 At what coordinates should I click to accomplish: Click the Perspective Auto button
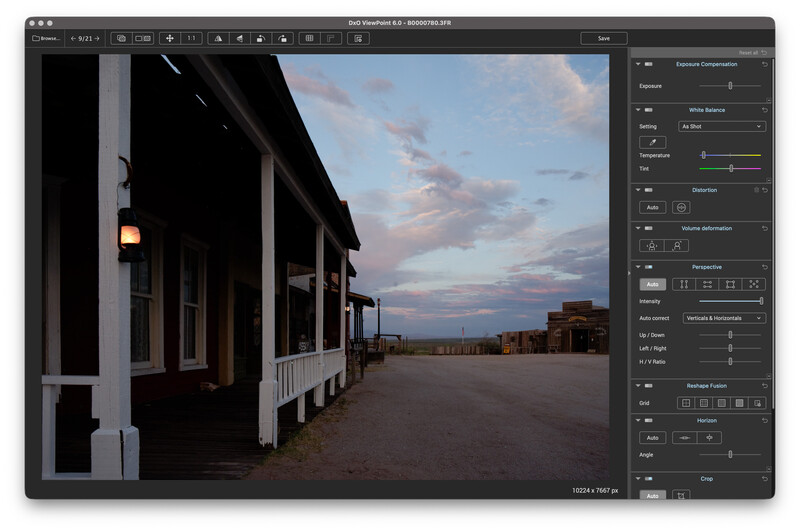(653, 284)
